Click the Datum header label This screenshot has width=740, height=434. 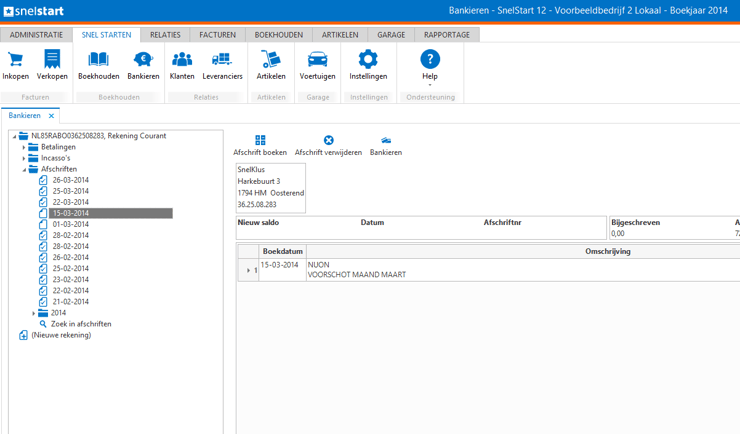372,222
